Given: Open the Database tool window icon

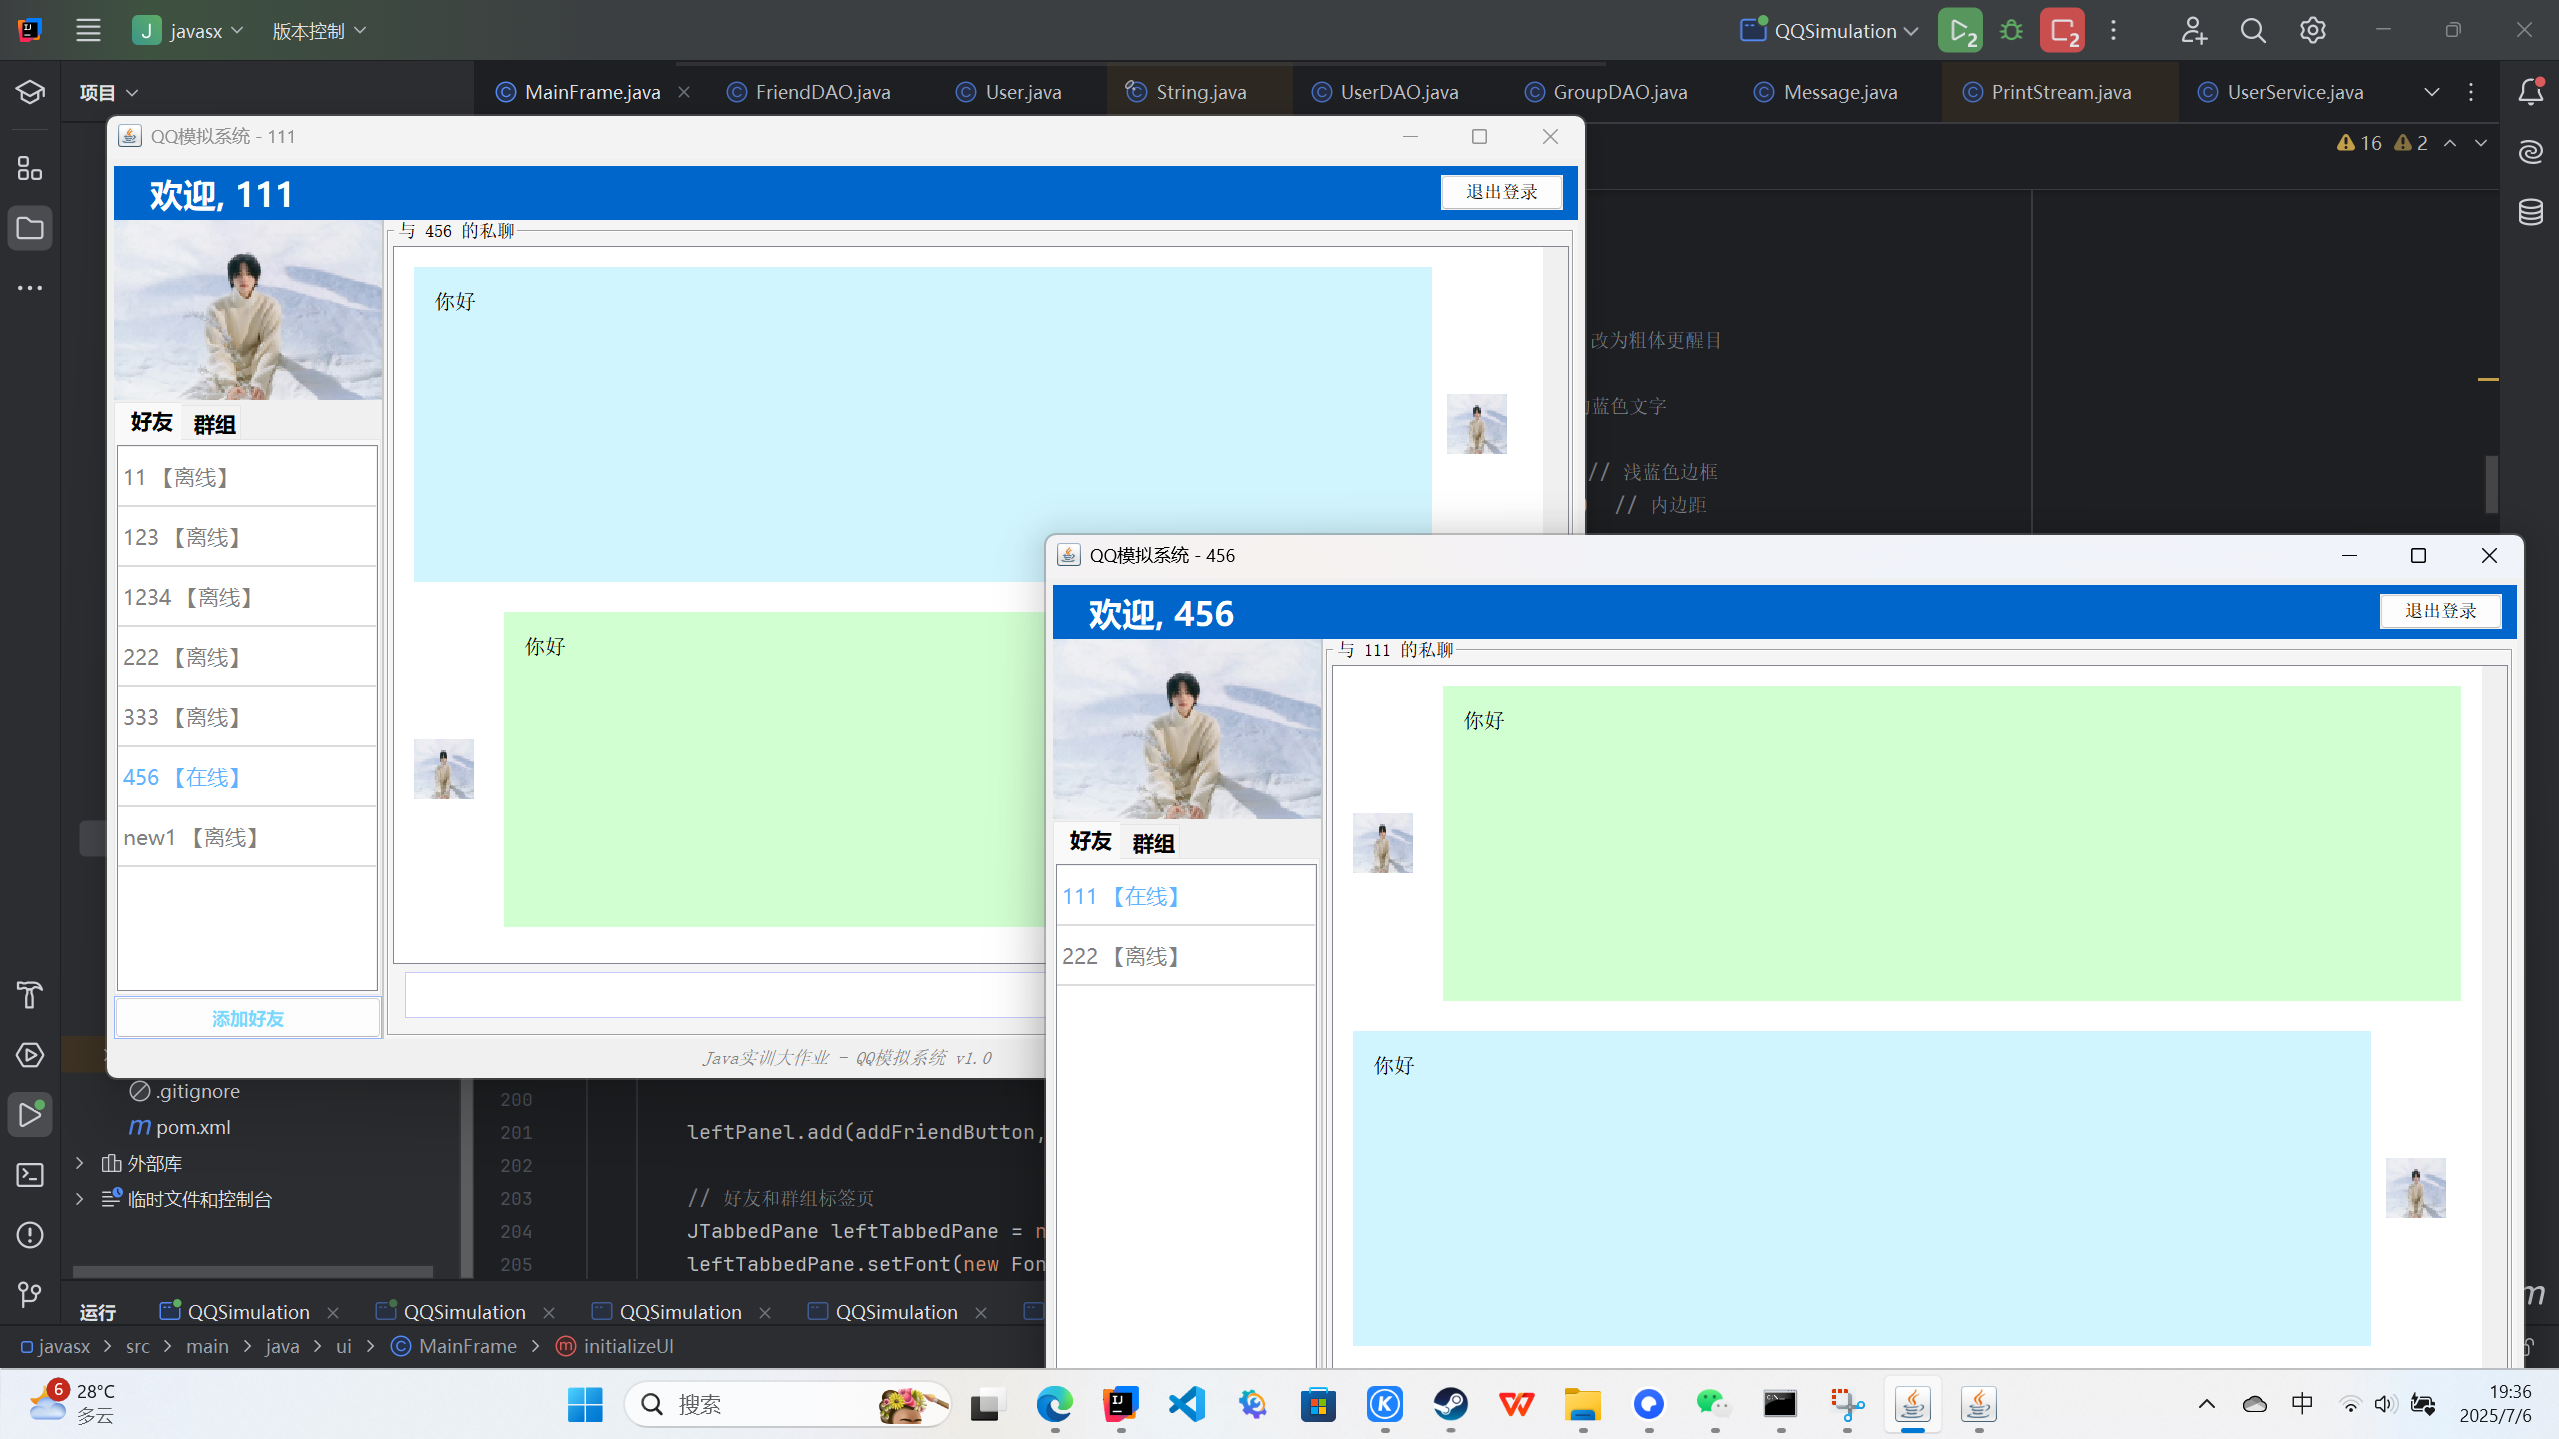Looking at the screenshot, I should pos(2530,212).
